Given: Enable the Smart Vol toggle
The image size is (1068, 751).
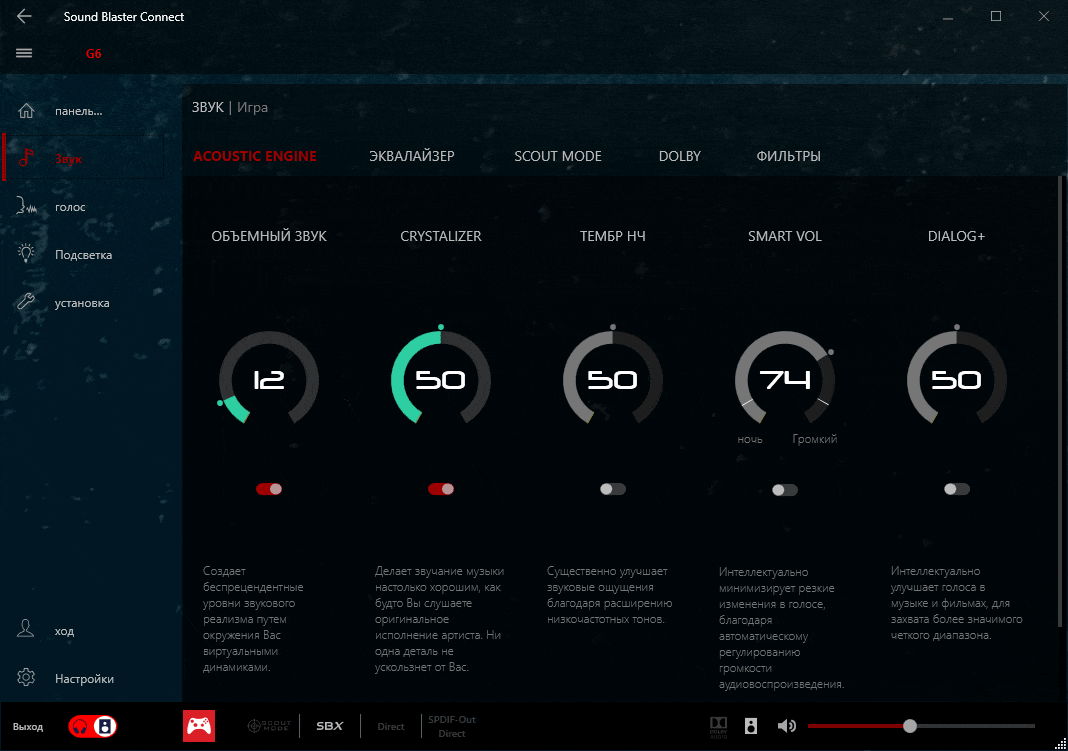Looking at the screenshot, I should [x=785, y=490].
